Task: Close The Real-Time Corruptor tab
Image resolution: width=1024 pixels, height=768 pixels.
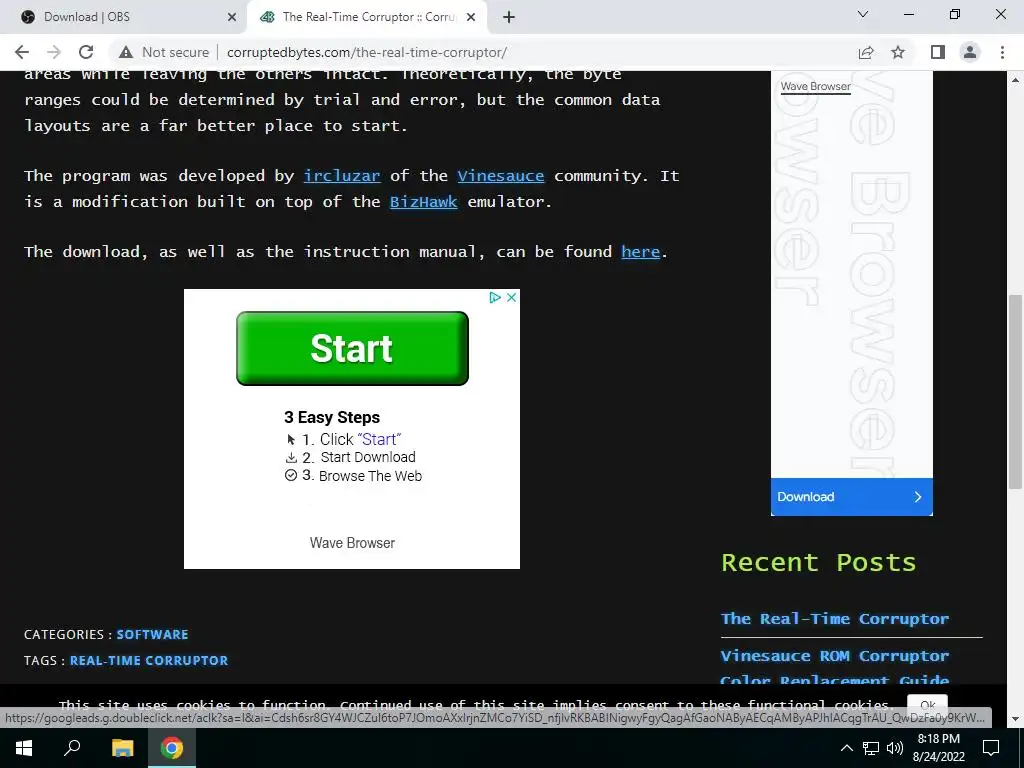Action: tap(471, 18)
